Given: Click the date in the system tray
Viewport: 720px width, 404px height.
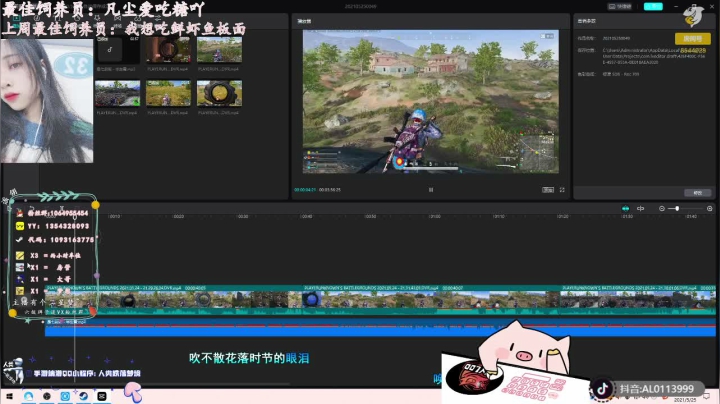Looking at the screenshot, I should point(687,400).
